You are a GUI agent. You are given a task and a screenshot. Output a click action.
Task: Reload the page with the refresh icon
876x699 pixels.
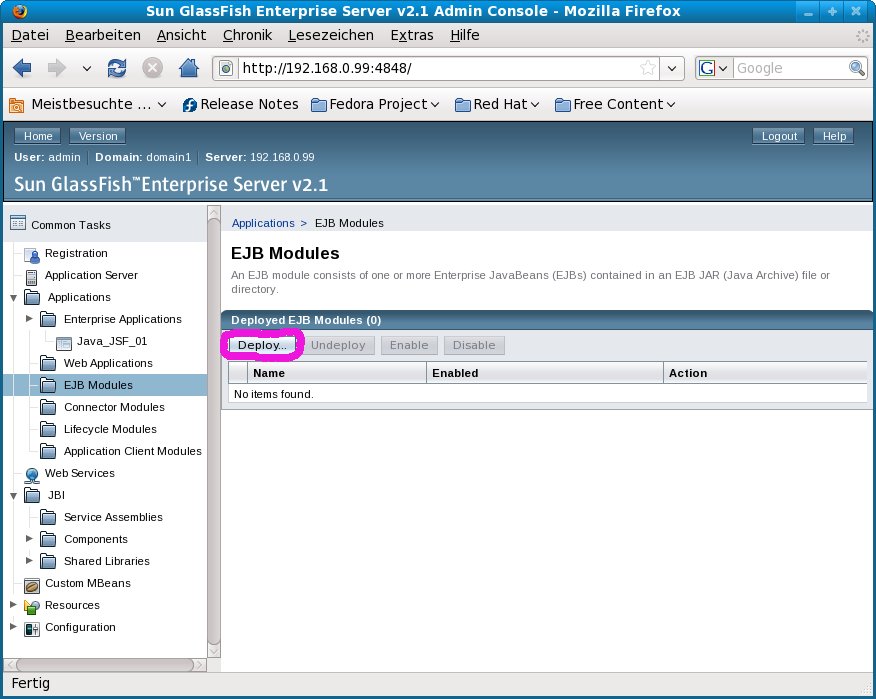(x=117, y=68)
